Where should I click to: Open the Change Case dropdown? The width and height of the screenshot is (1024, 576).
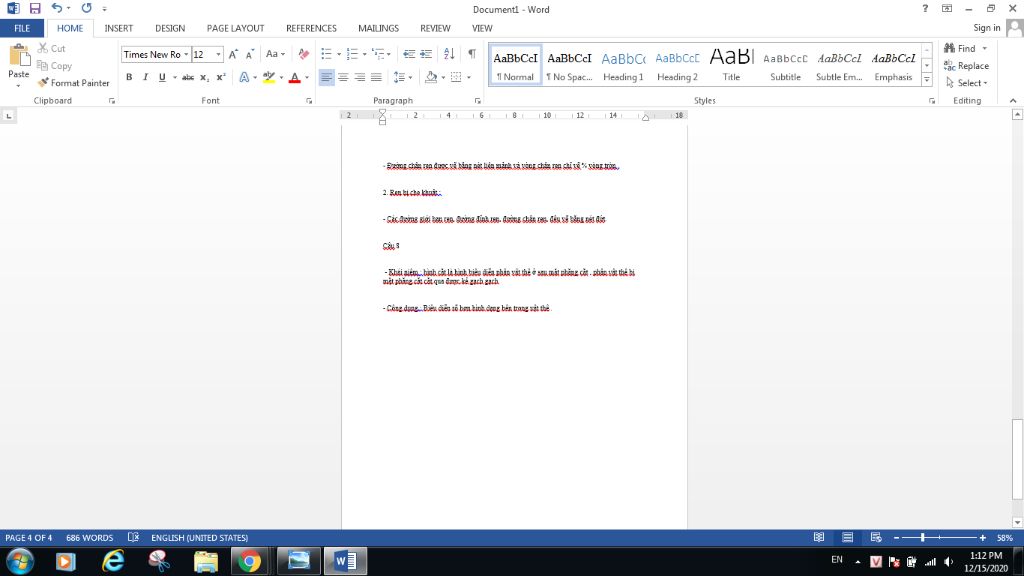(x=275, y=54)
